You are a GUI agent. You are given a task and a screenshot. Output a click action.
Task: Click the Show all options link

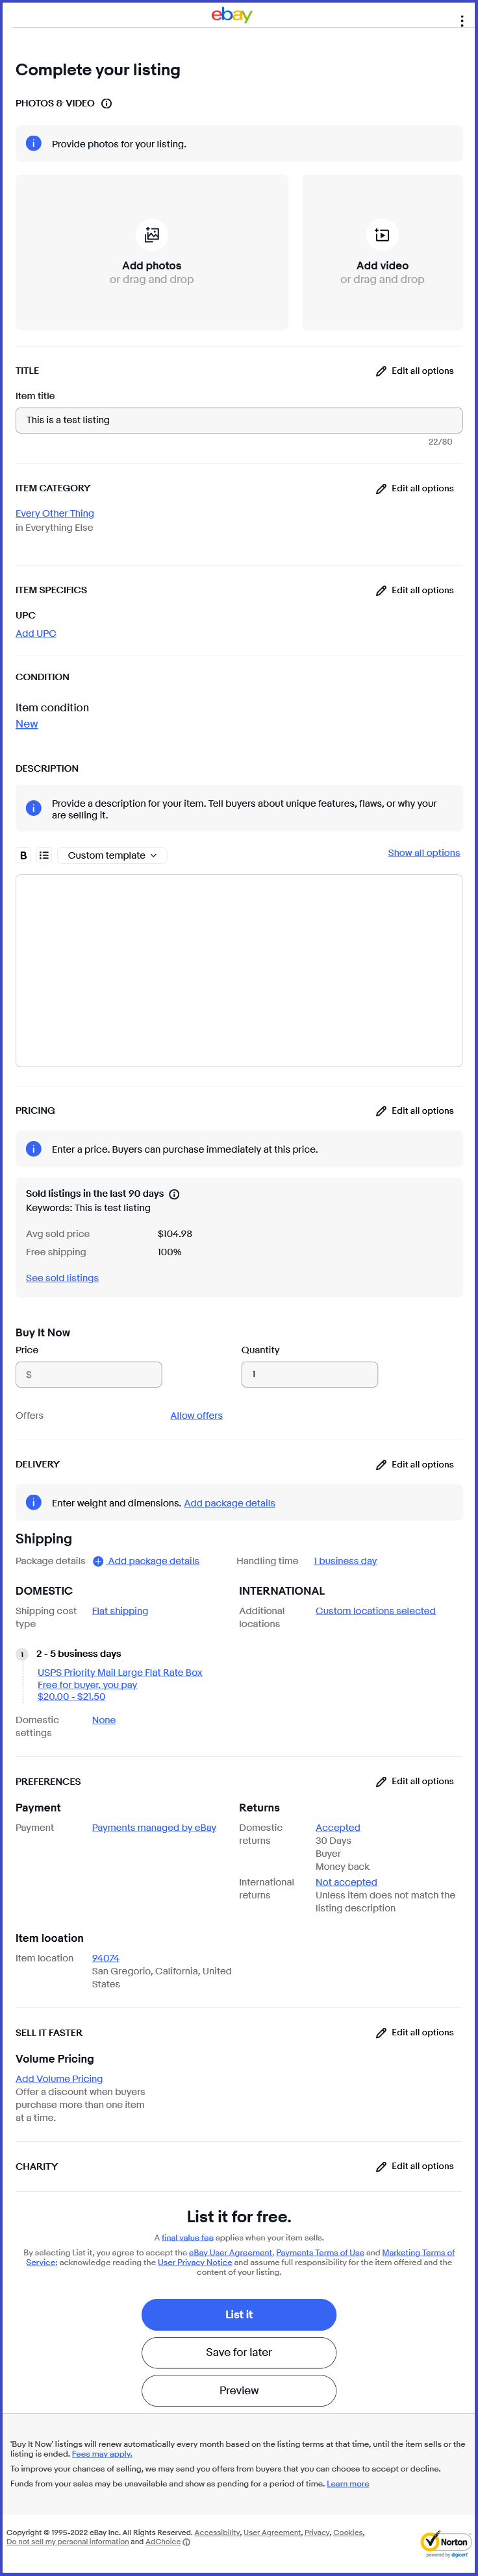[424, 853]
